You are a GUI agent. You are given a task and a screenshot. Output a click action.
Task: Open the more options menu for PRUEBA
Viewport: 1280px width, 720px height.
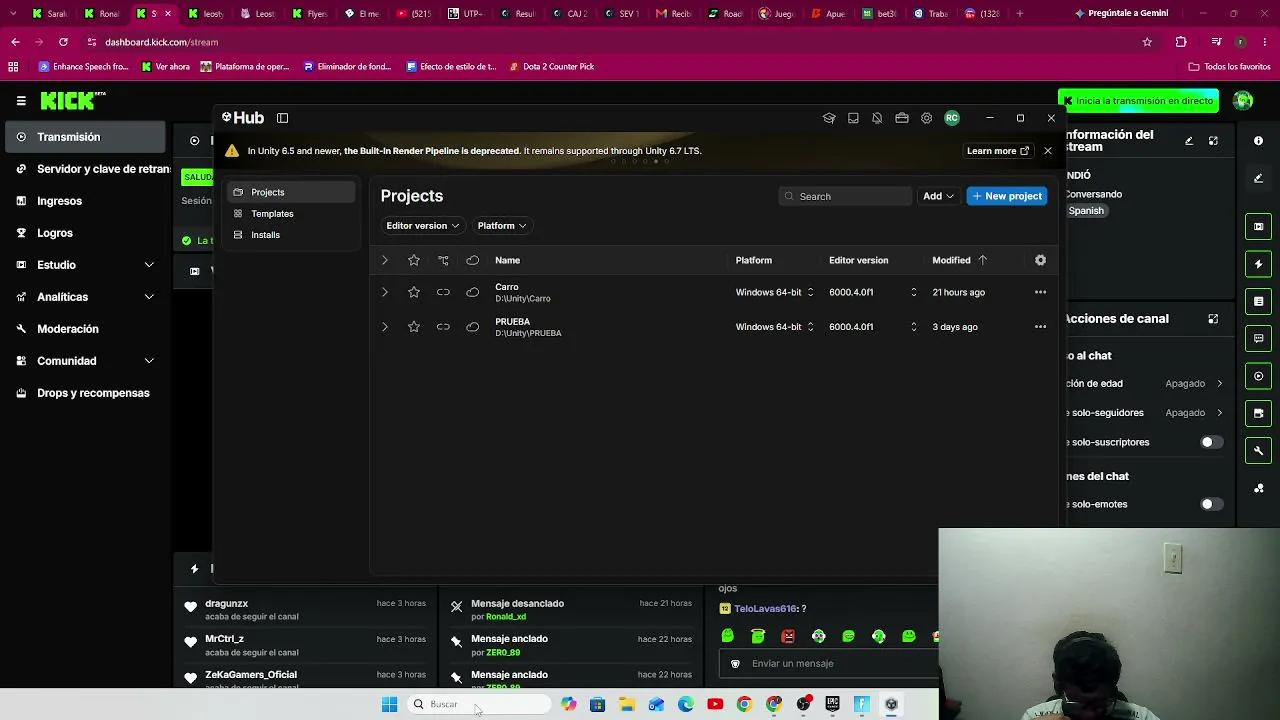[1040, 327]
